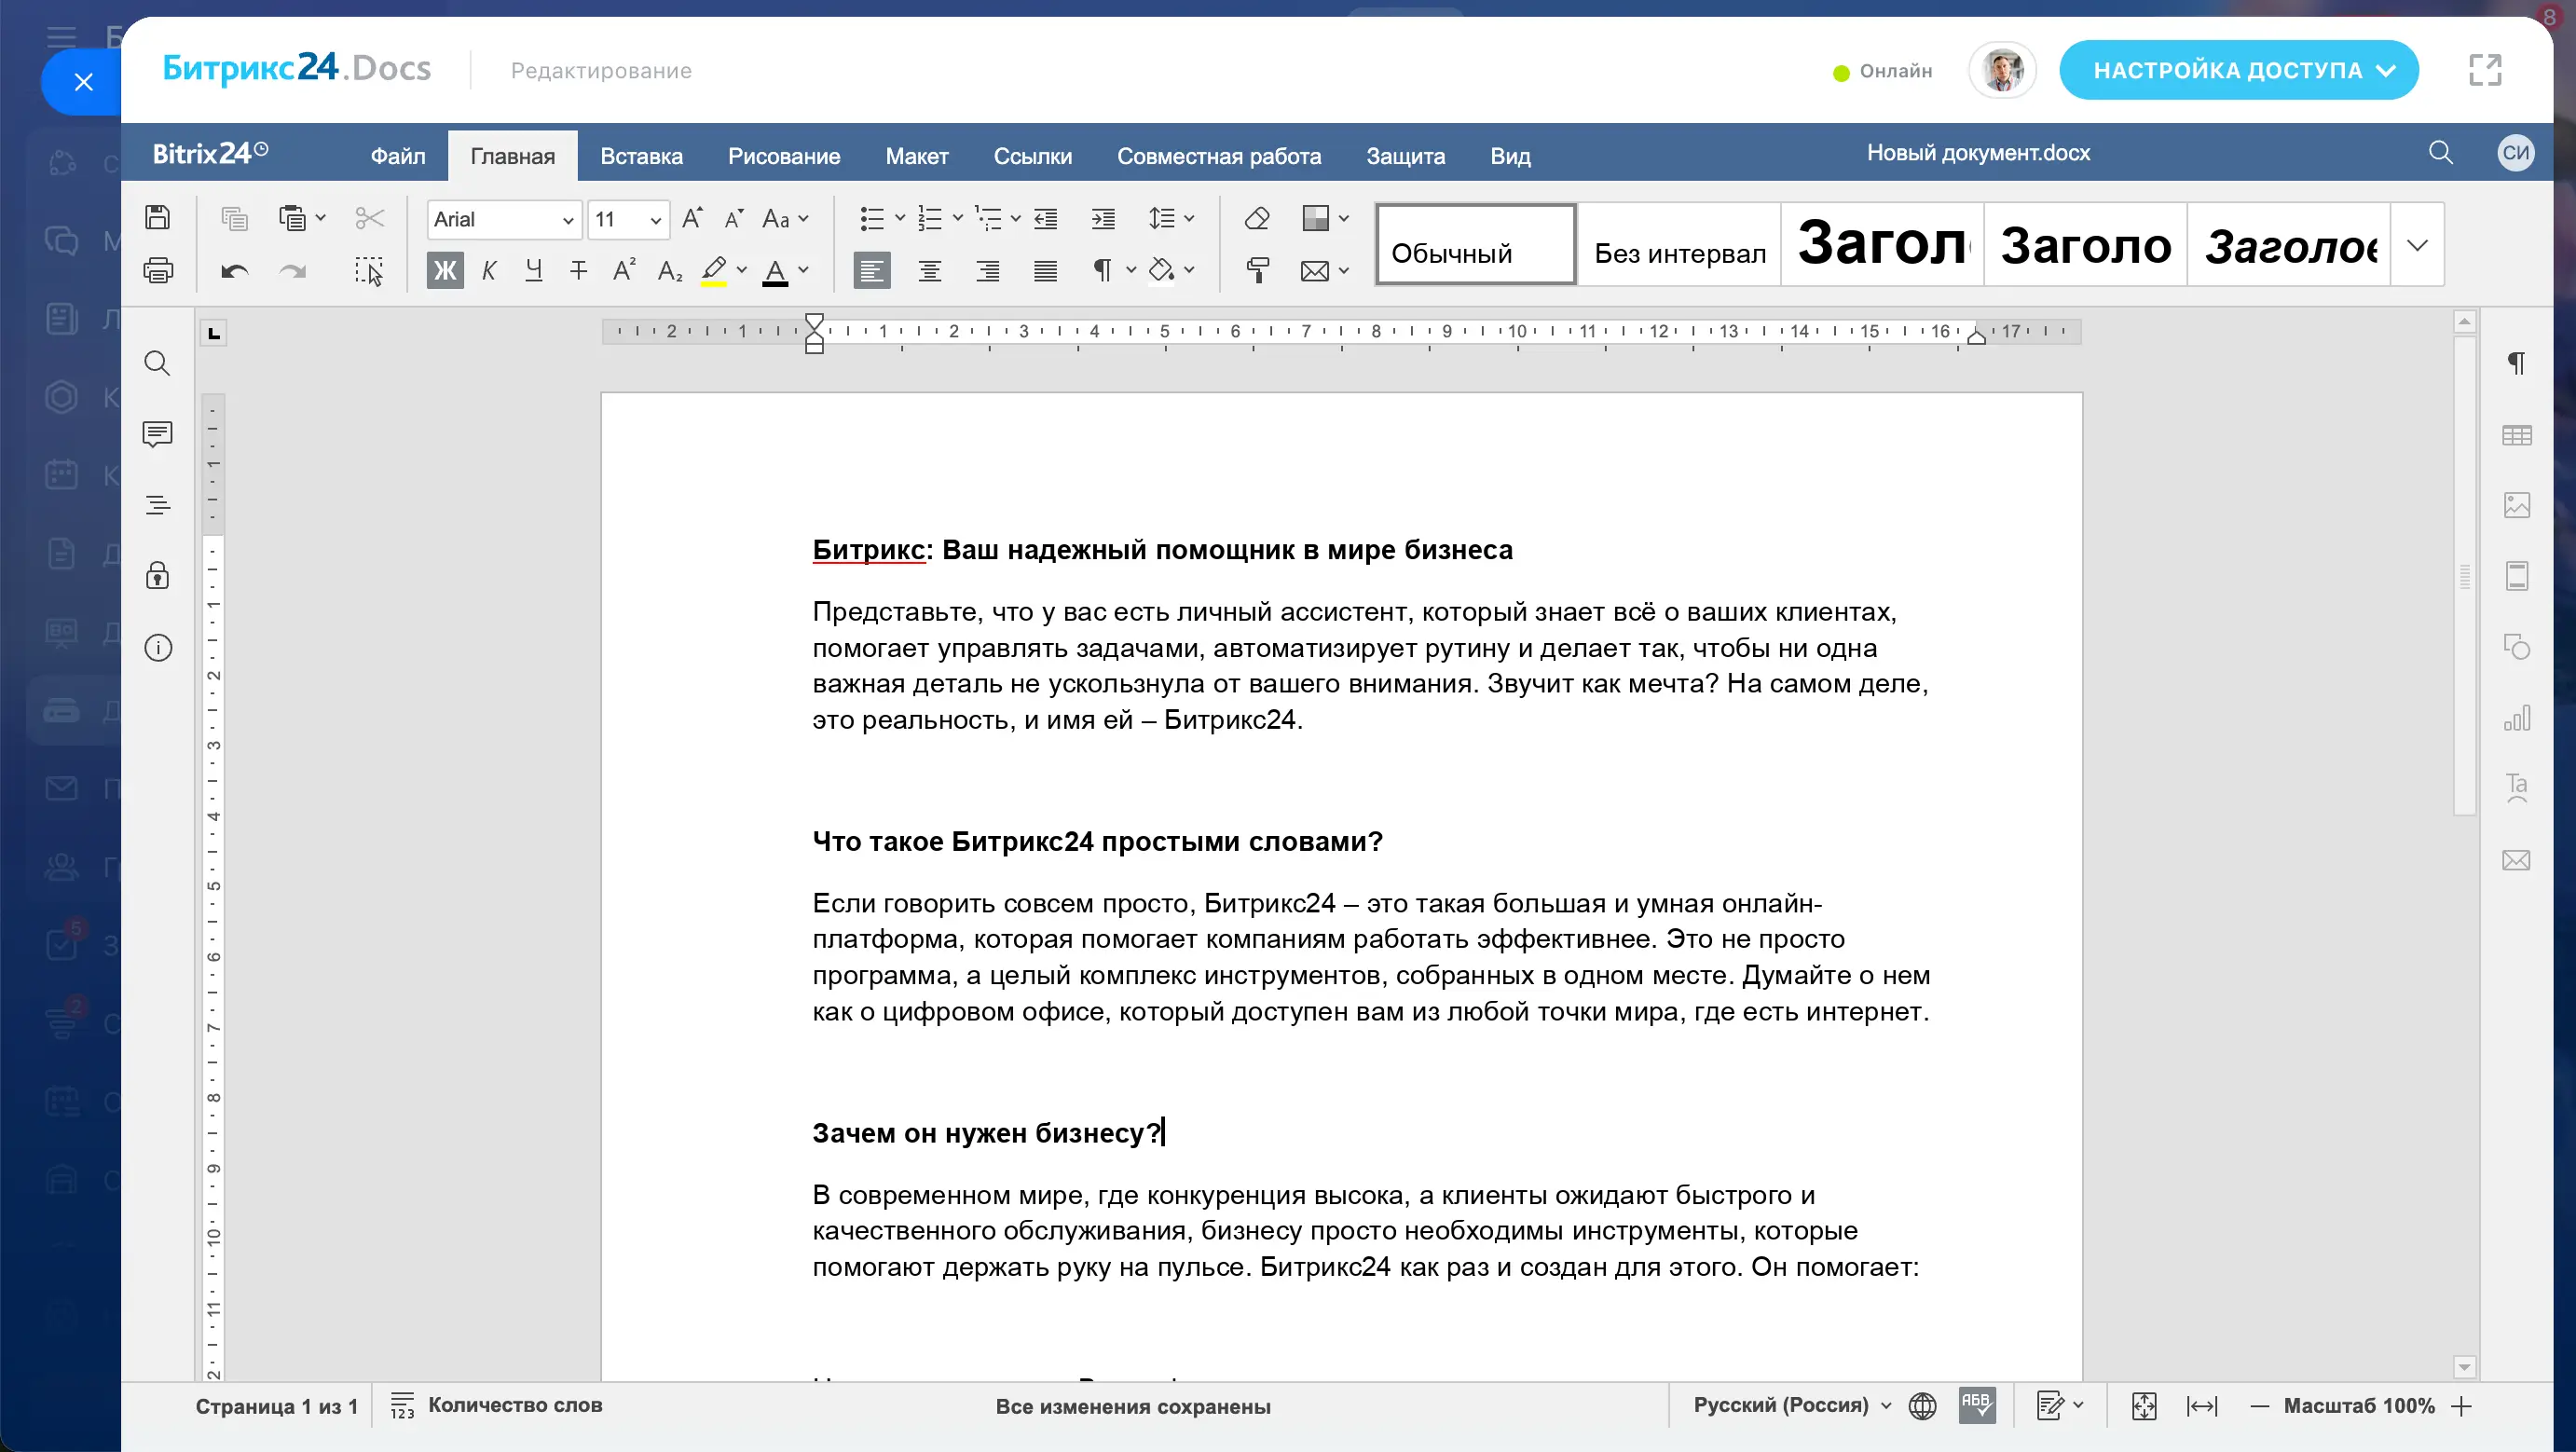Click the Undo arrow icon
Viewport: 2576px width, 1452px height.
coord(234,271)
